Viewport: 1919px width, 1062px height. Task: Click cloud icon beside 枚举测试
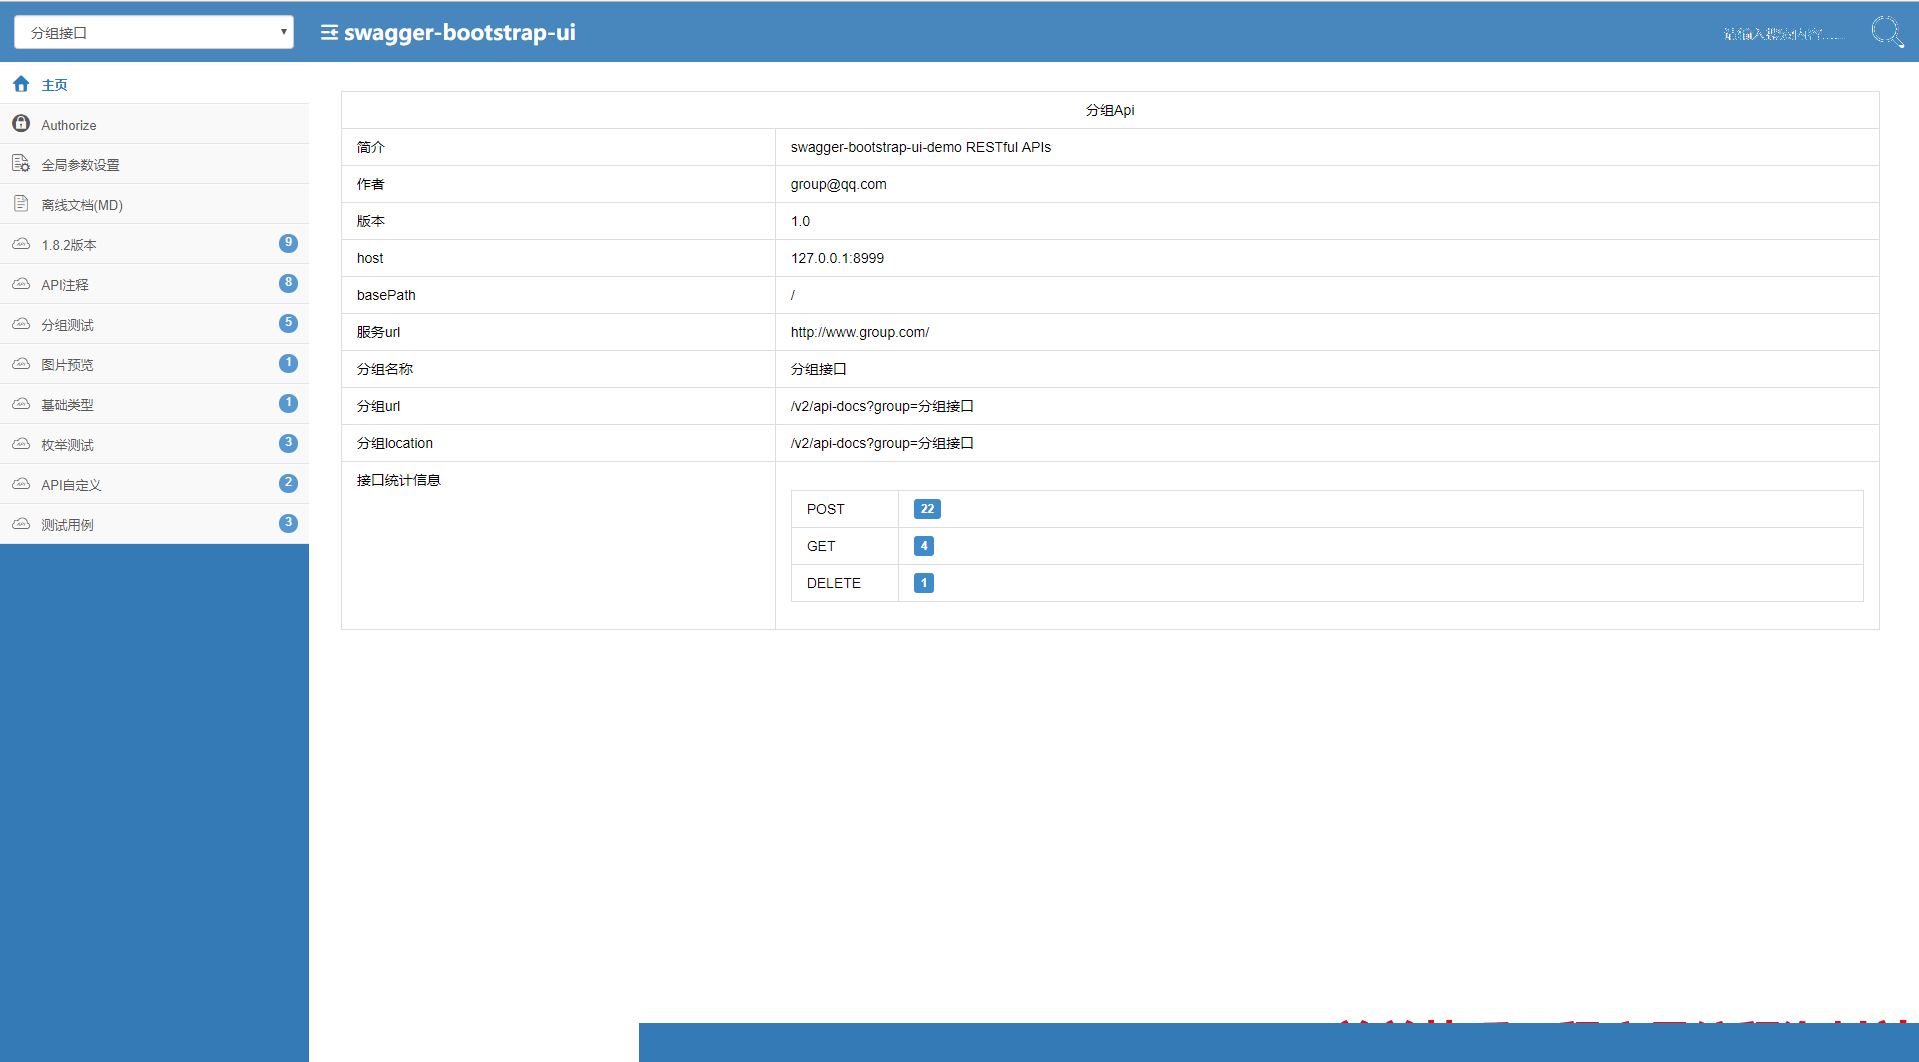coord(21,443)
